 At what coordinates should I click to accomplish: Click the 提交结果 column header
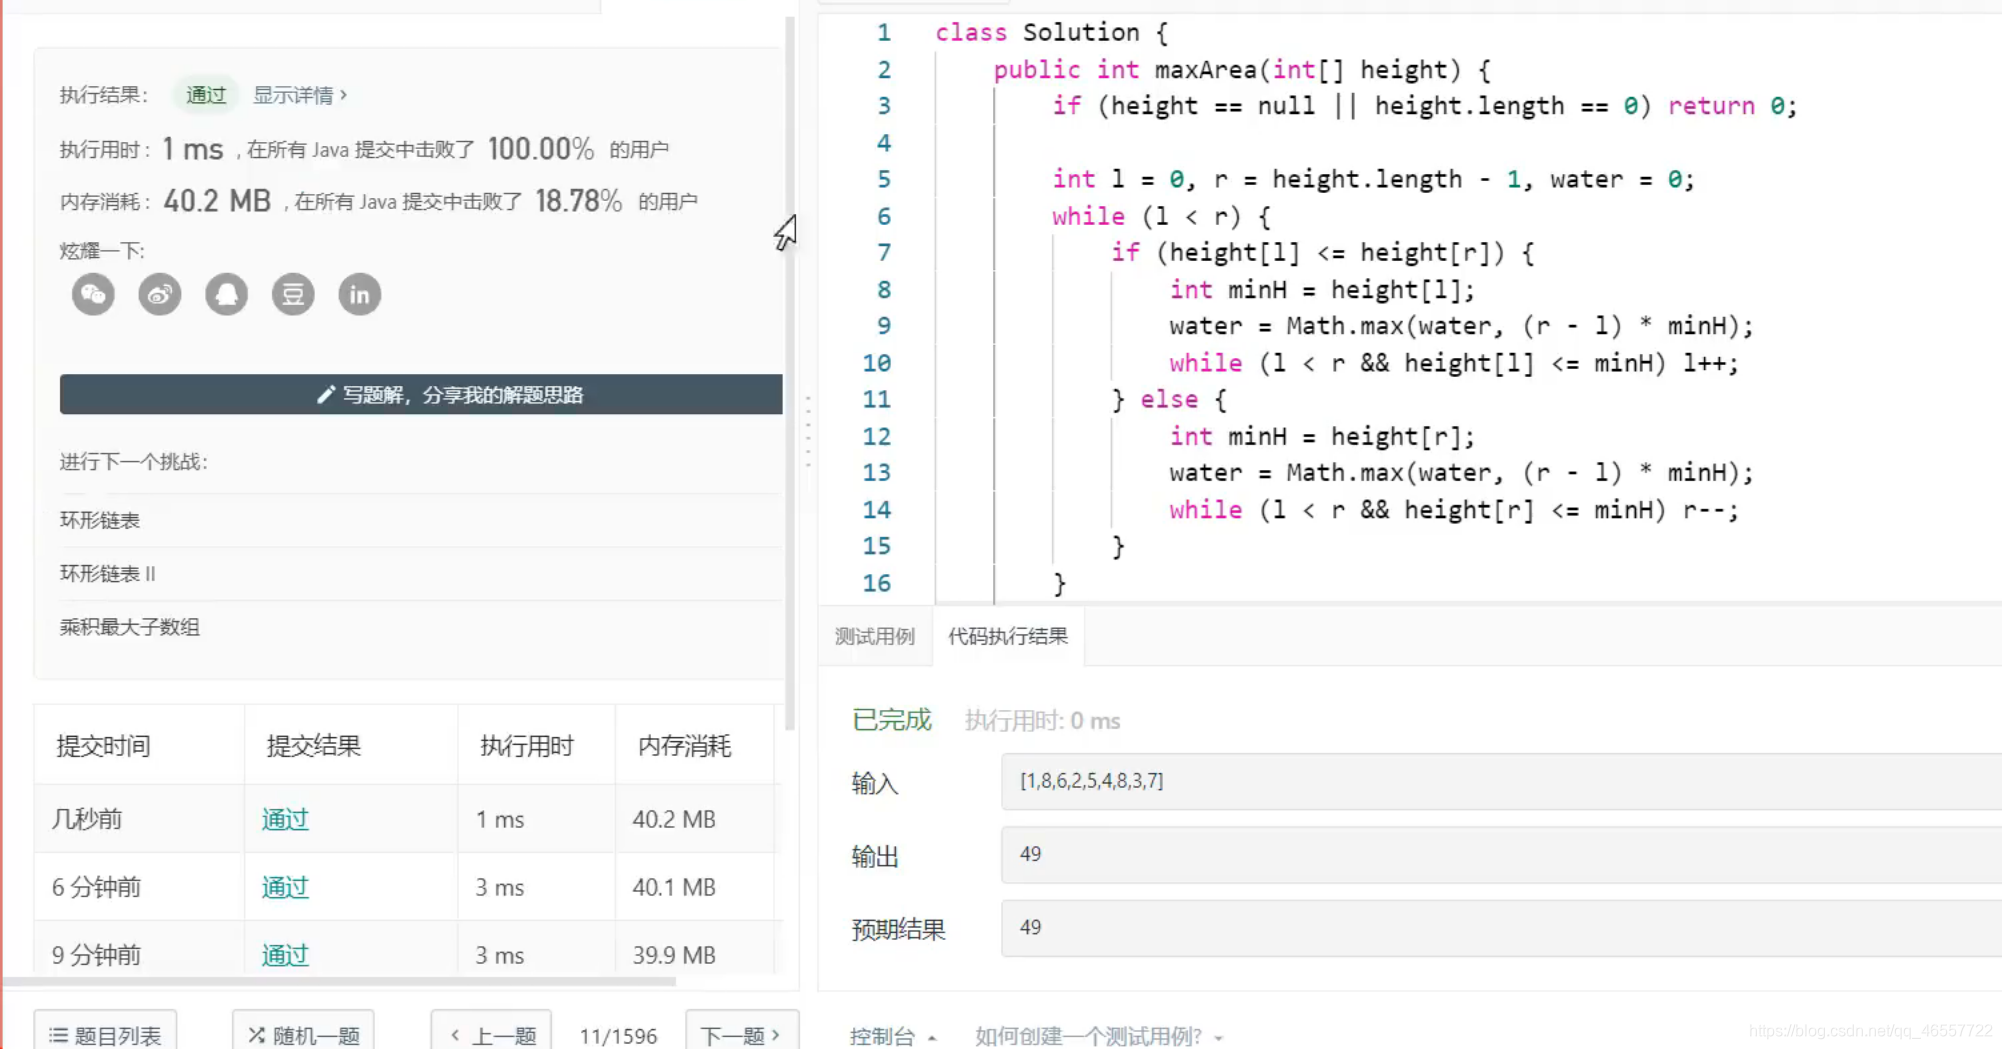click(313, 745)
